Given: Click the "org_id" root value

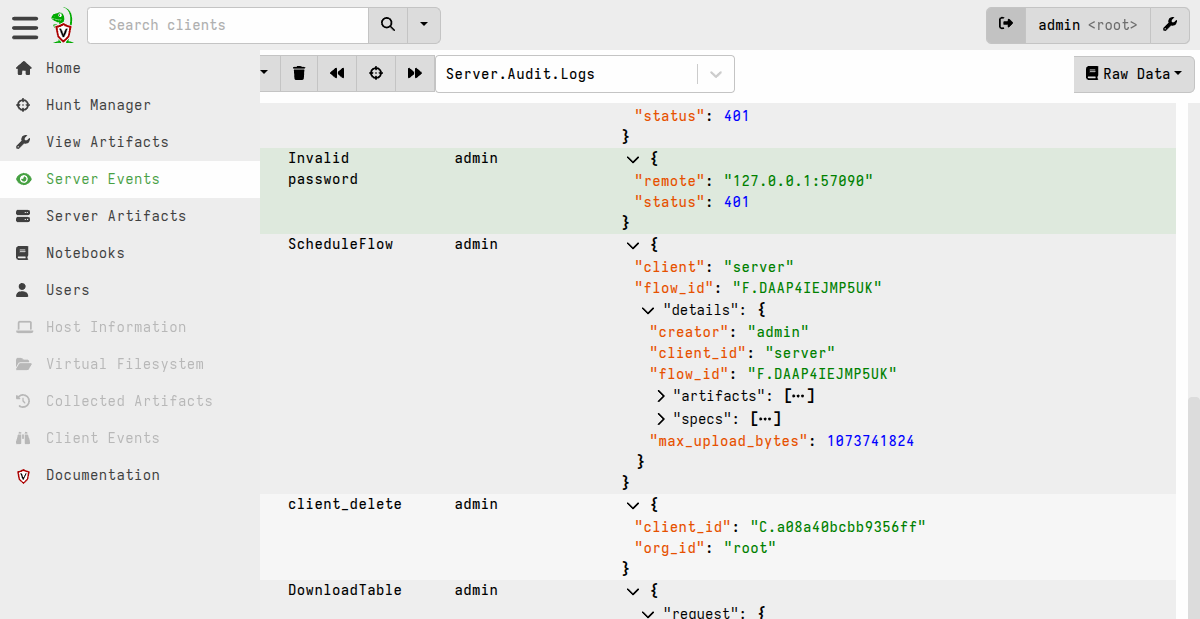Looking at the screenshot, I should [x=750, y=548].
